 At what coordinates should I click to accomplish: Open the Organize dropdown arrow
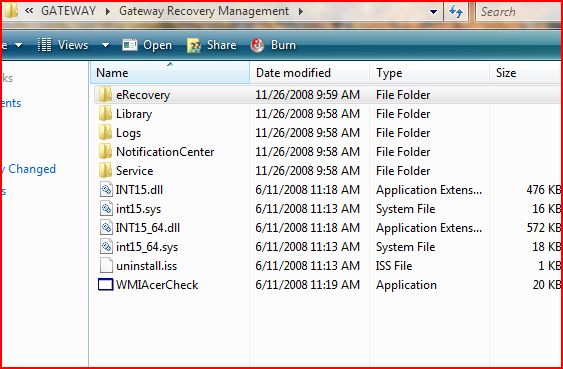pyautogui.click(x=18, y=46)
